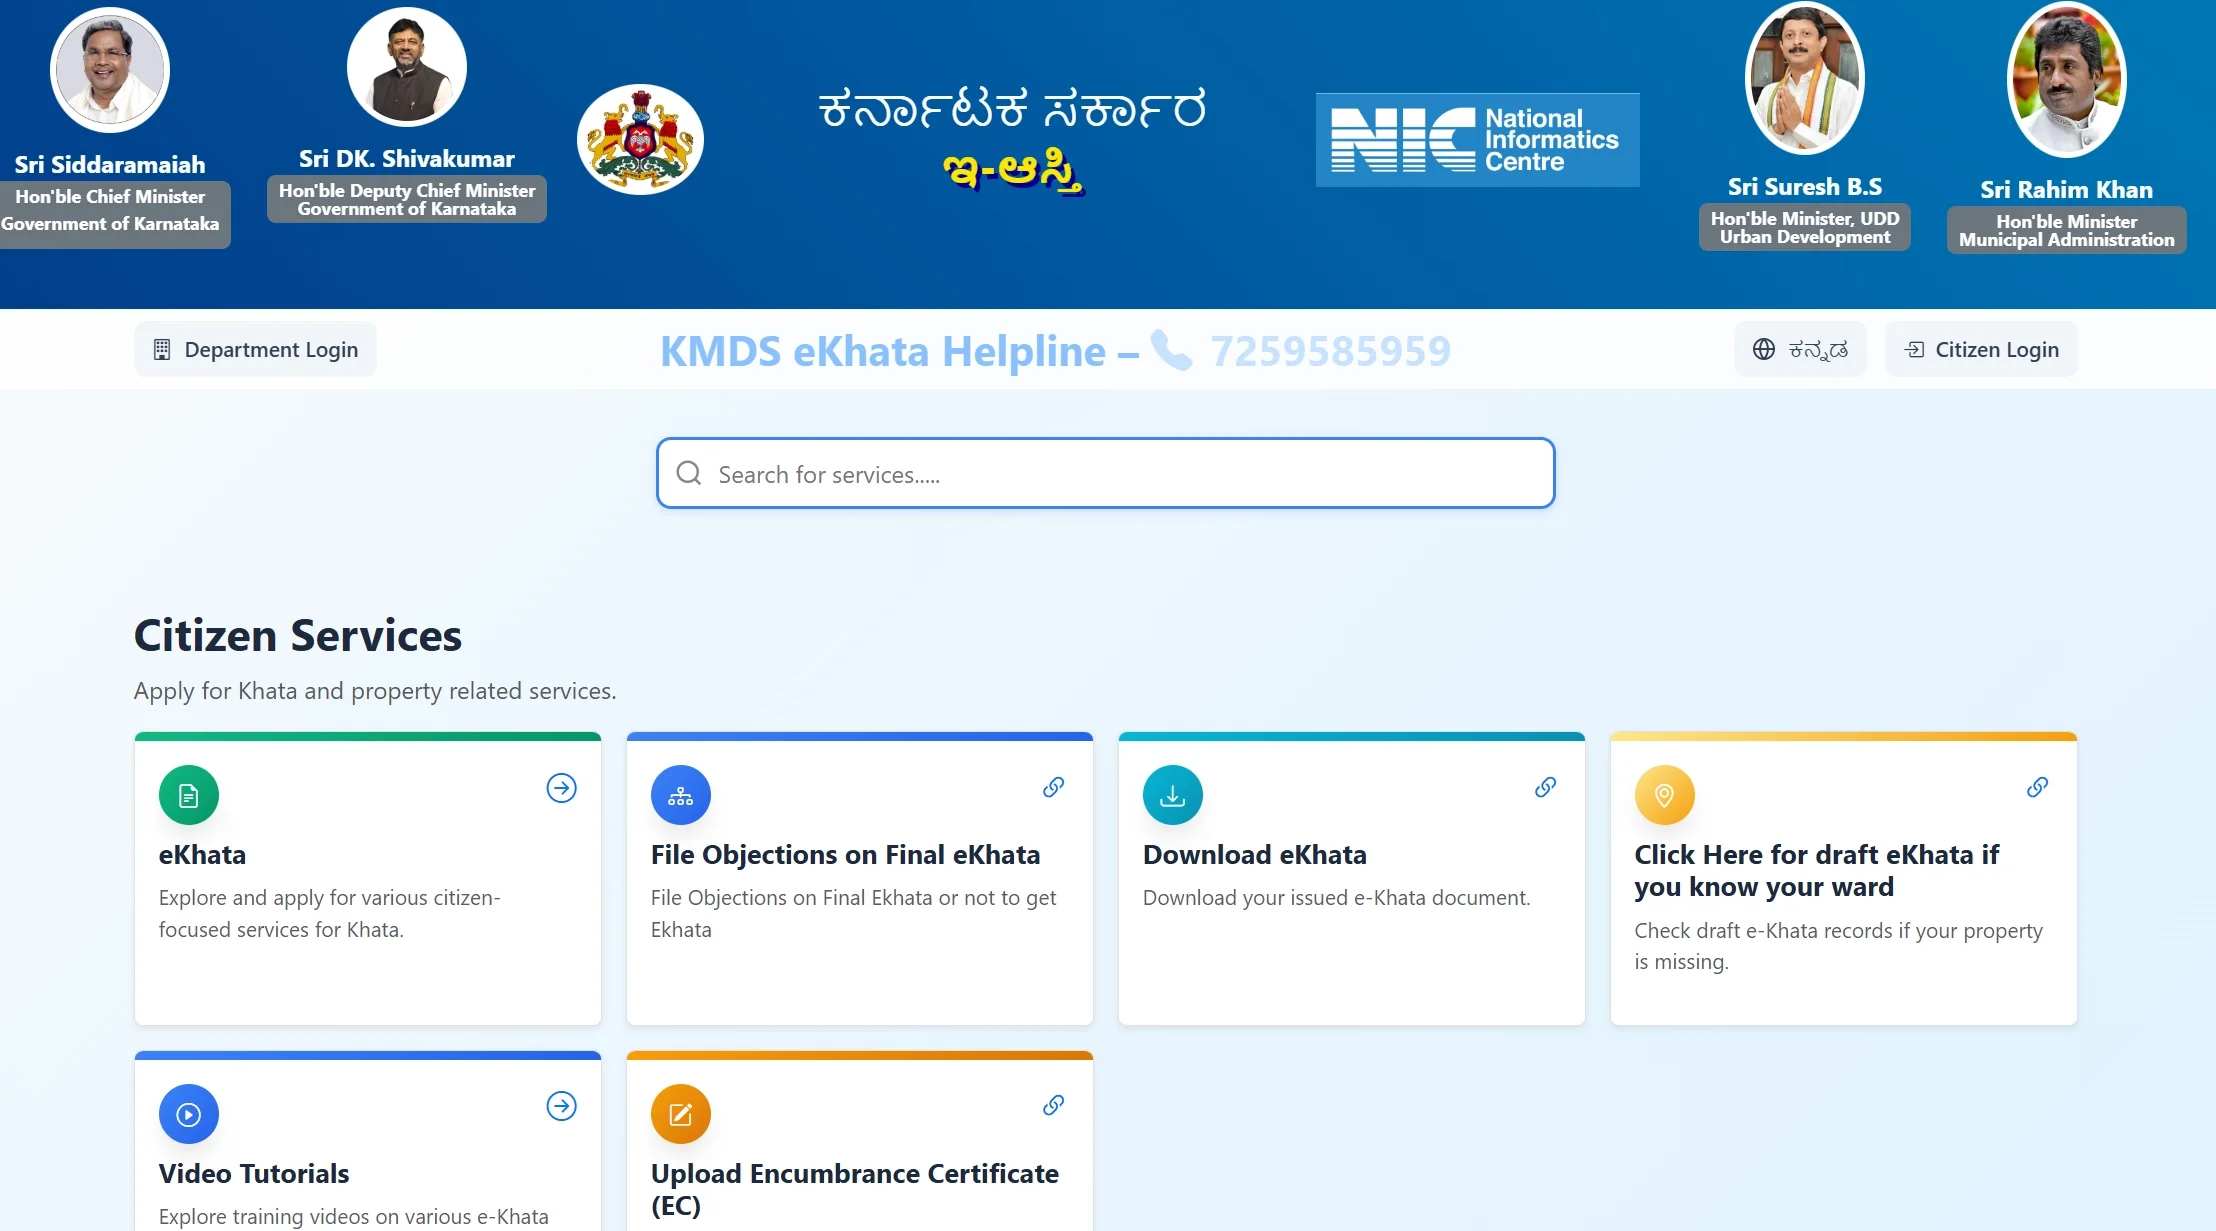Open the Department Login button
The width and height of the screenshot is (2216, 1231).
pos(255,349)
